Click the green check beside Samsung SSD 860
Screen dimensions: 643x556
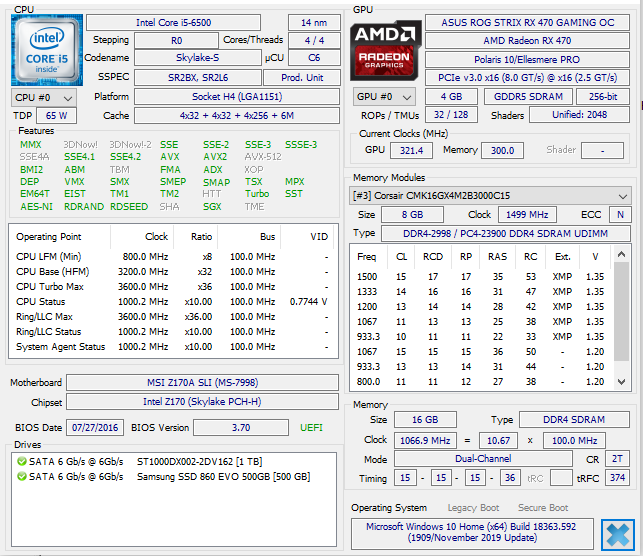pyautogui.click(x=22, y=476)
